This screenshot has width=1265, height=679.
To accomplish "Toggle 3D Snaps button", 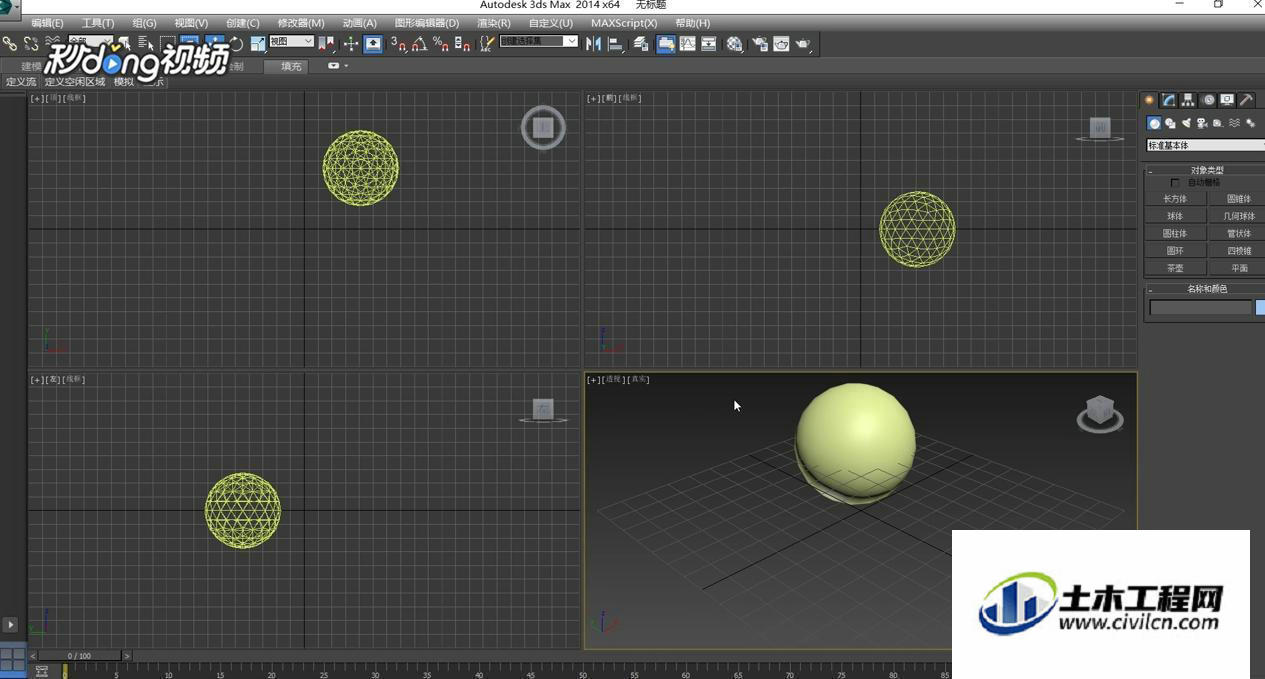I will (399, 43).
